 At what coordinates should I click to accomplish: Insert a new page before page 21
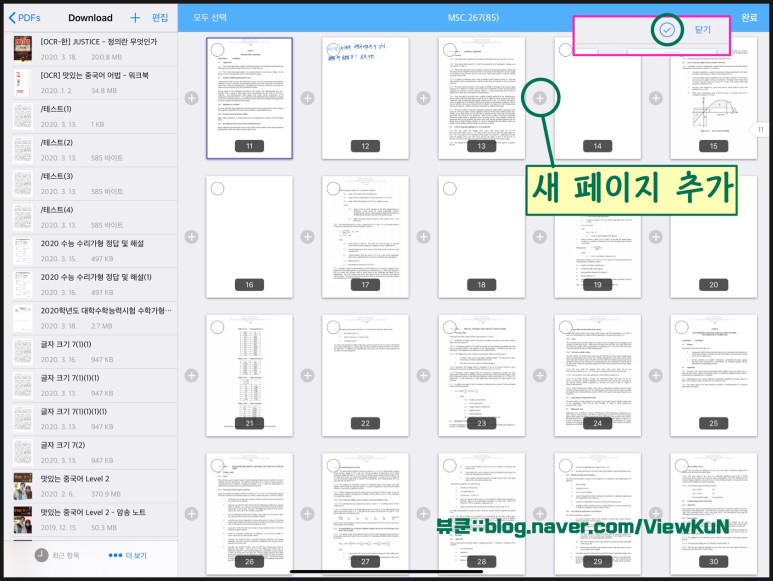[x=191, y=376]
